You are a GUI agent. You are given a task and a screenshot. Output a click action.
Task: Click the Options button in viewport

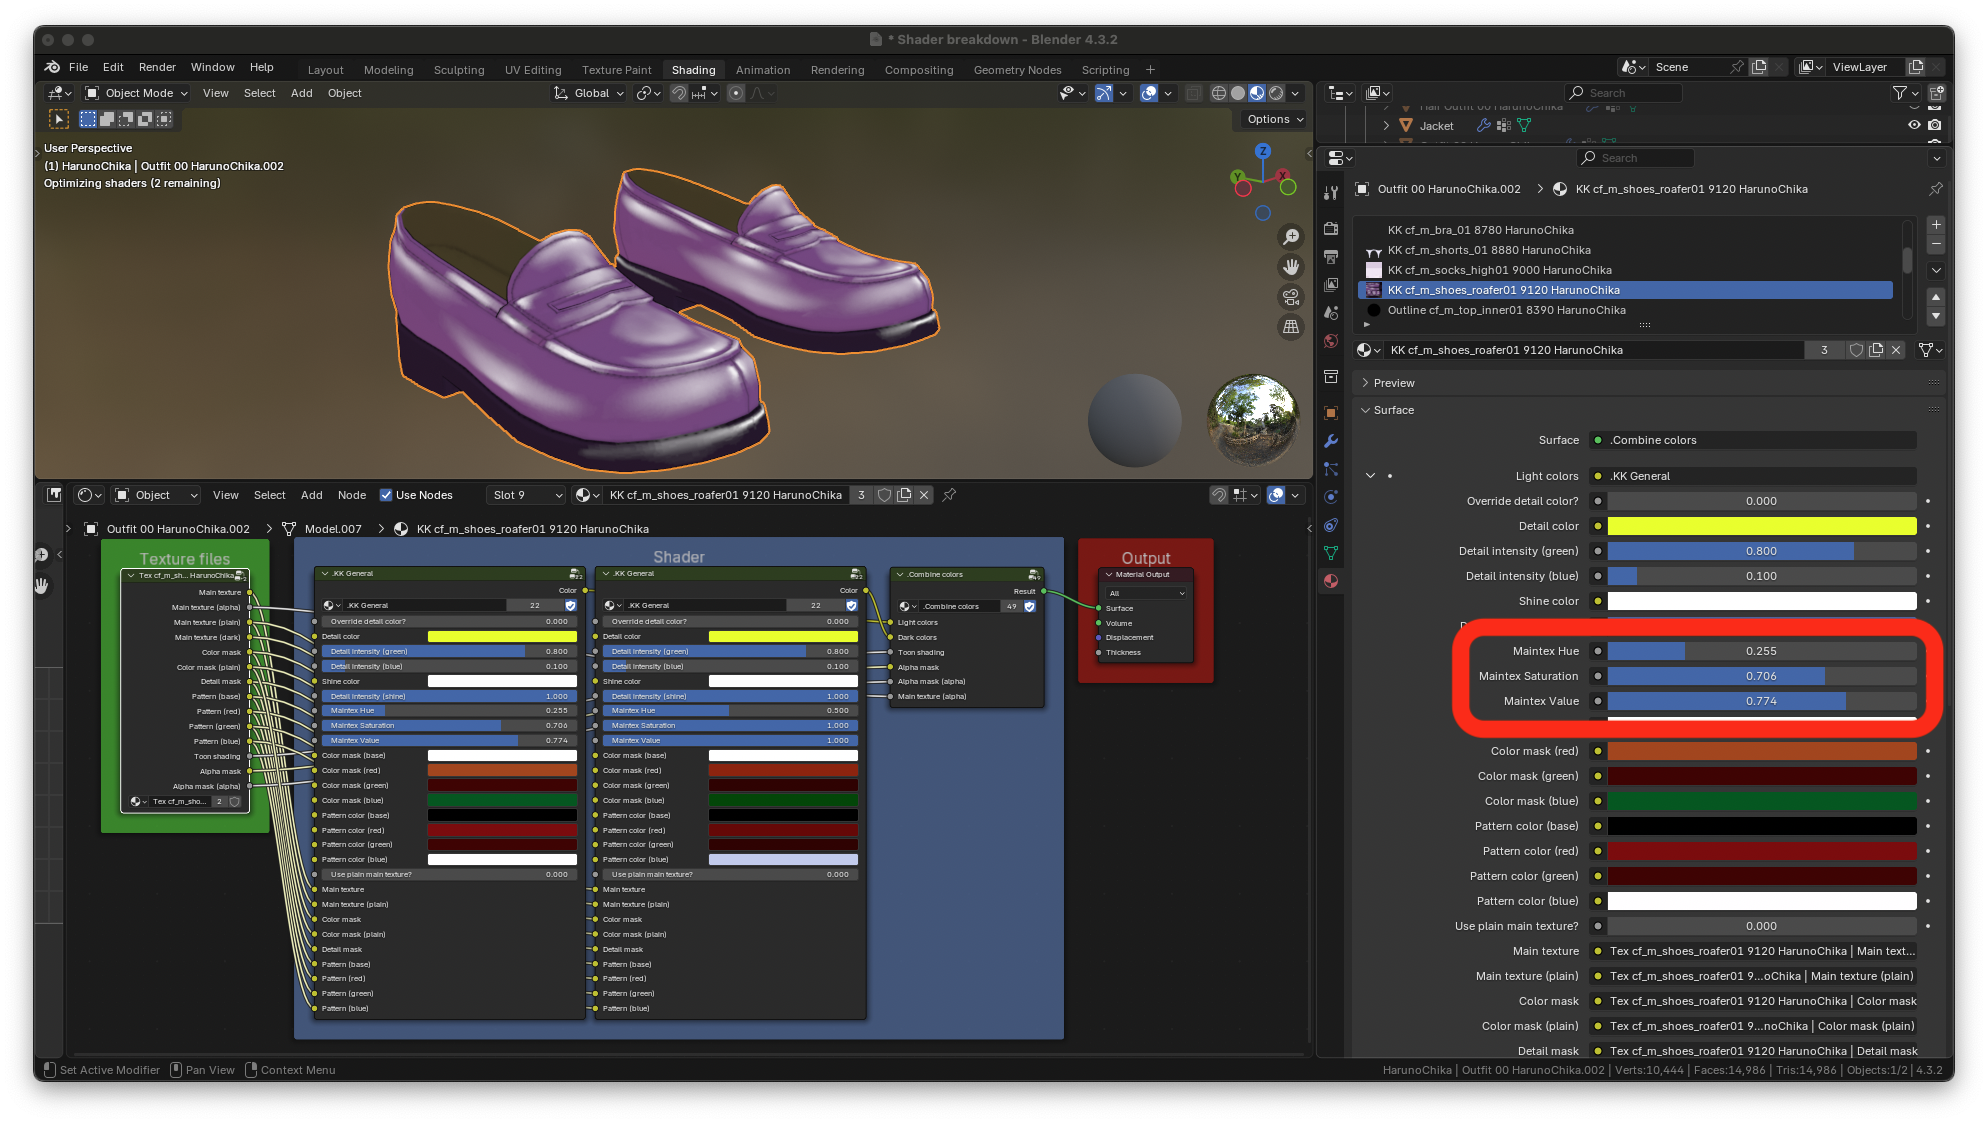coord(1275,119)
